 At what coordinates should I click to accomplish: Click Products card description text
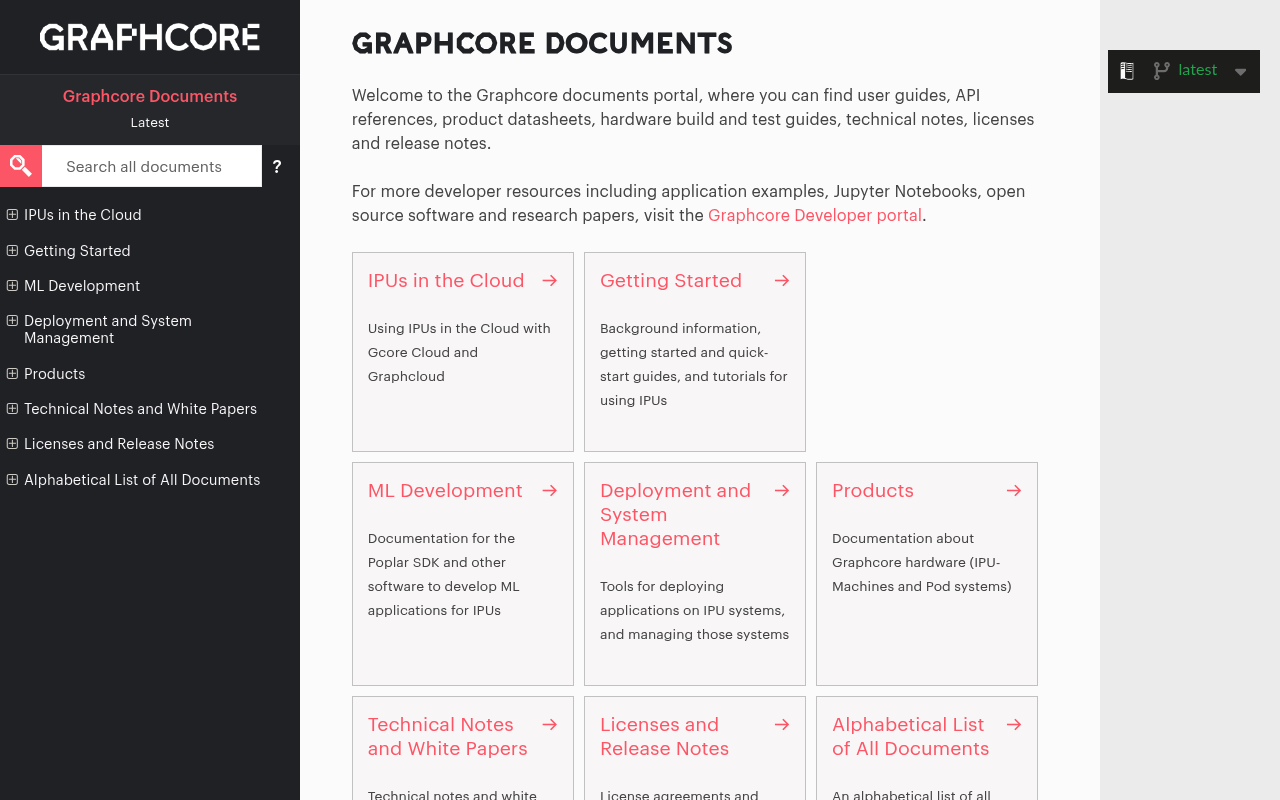[x=922, y=563]
